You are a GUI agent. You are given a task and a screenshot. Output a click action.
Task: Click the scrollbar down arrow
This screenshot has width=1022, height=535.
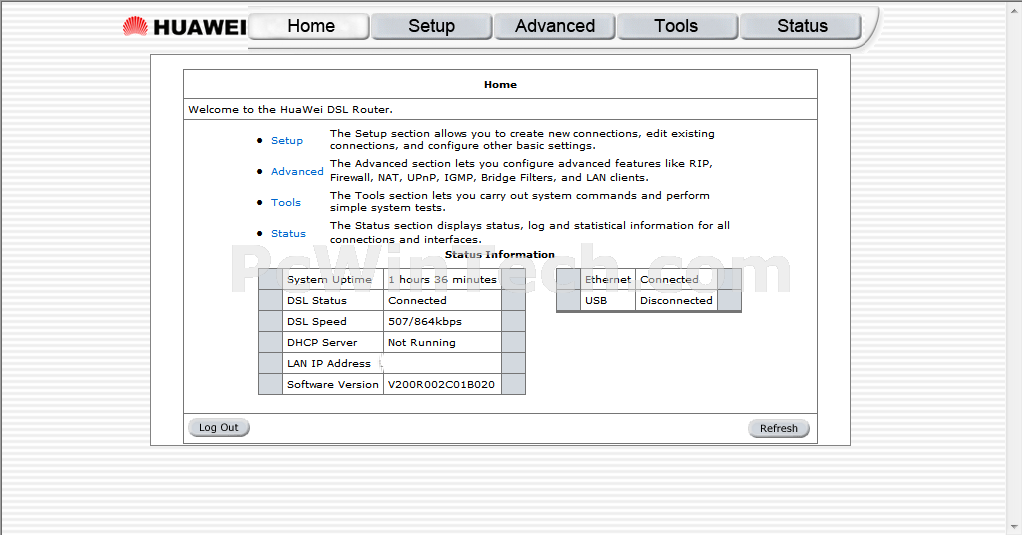coord(1014,527)
